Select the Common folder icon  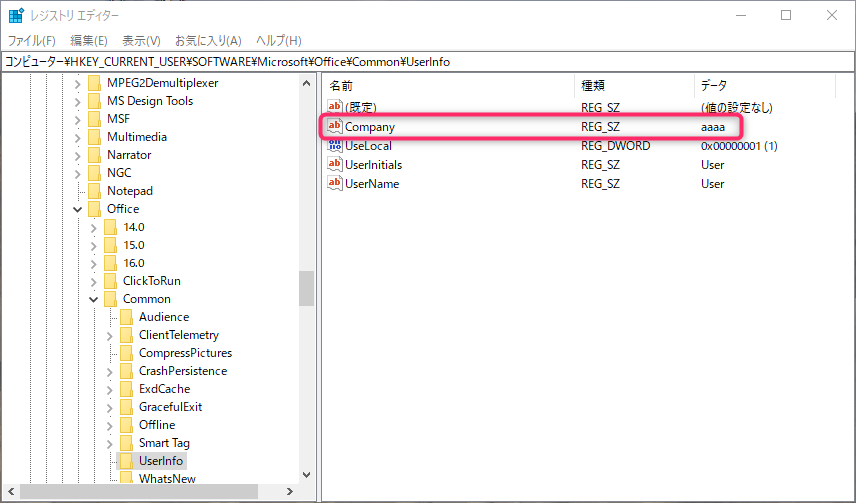tap(110, 299)
